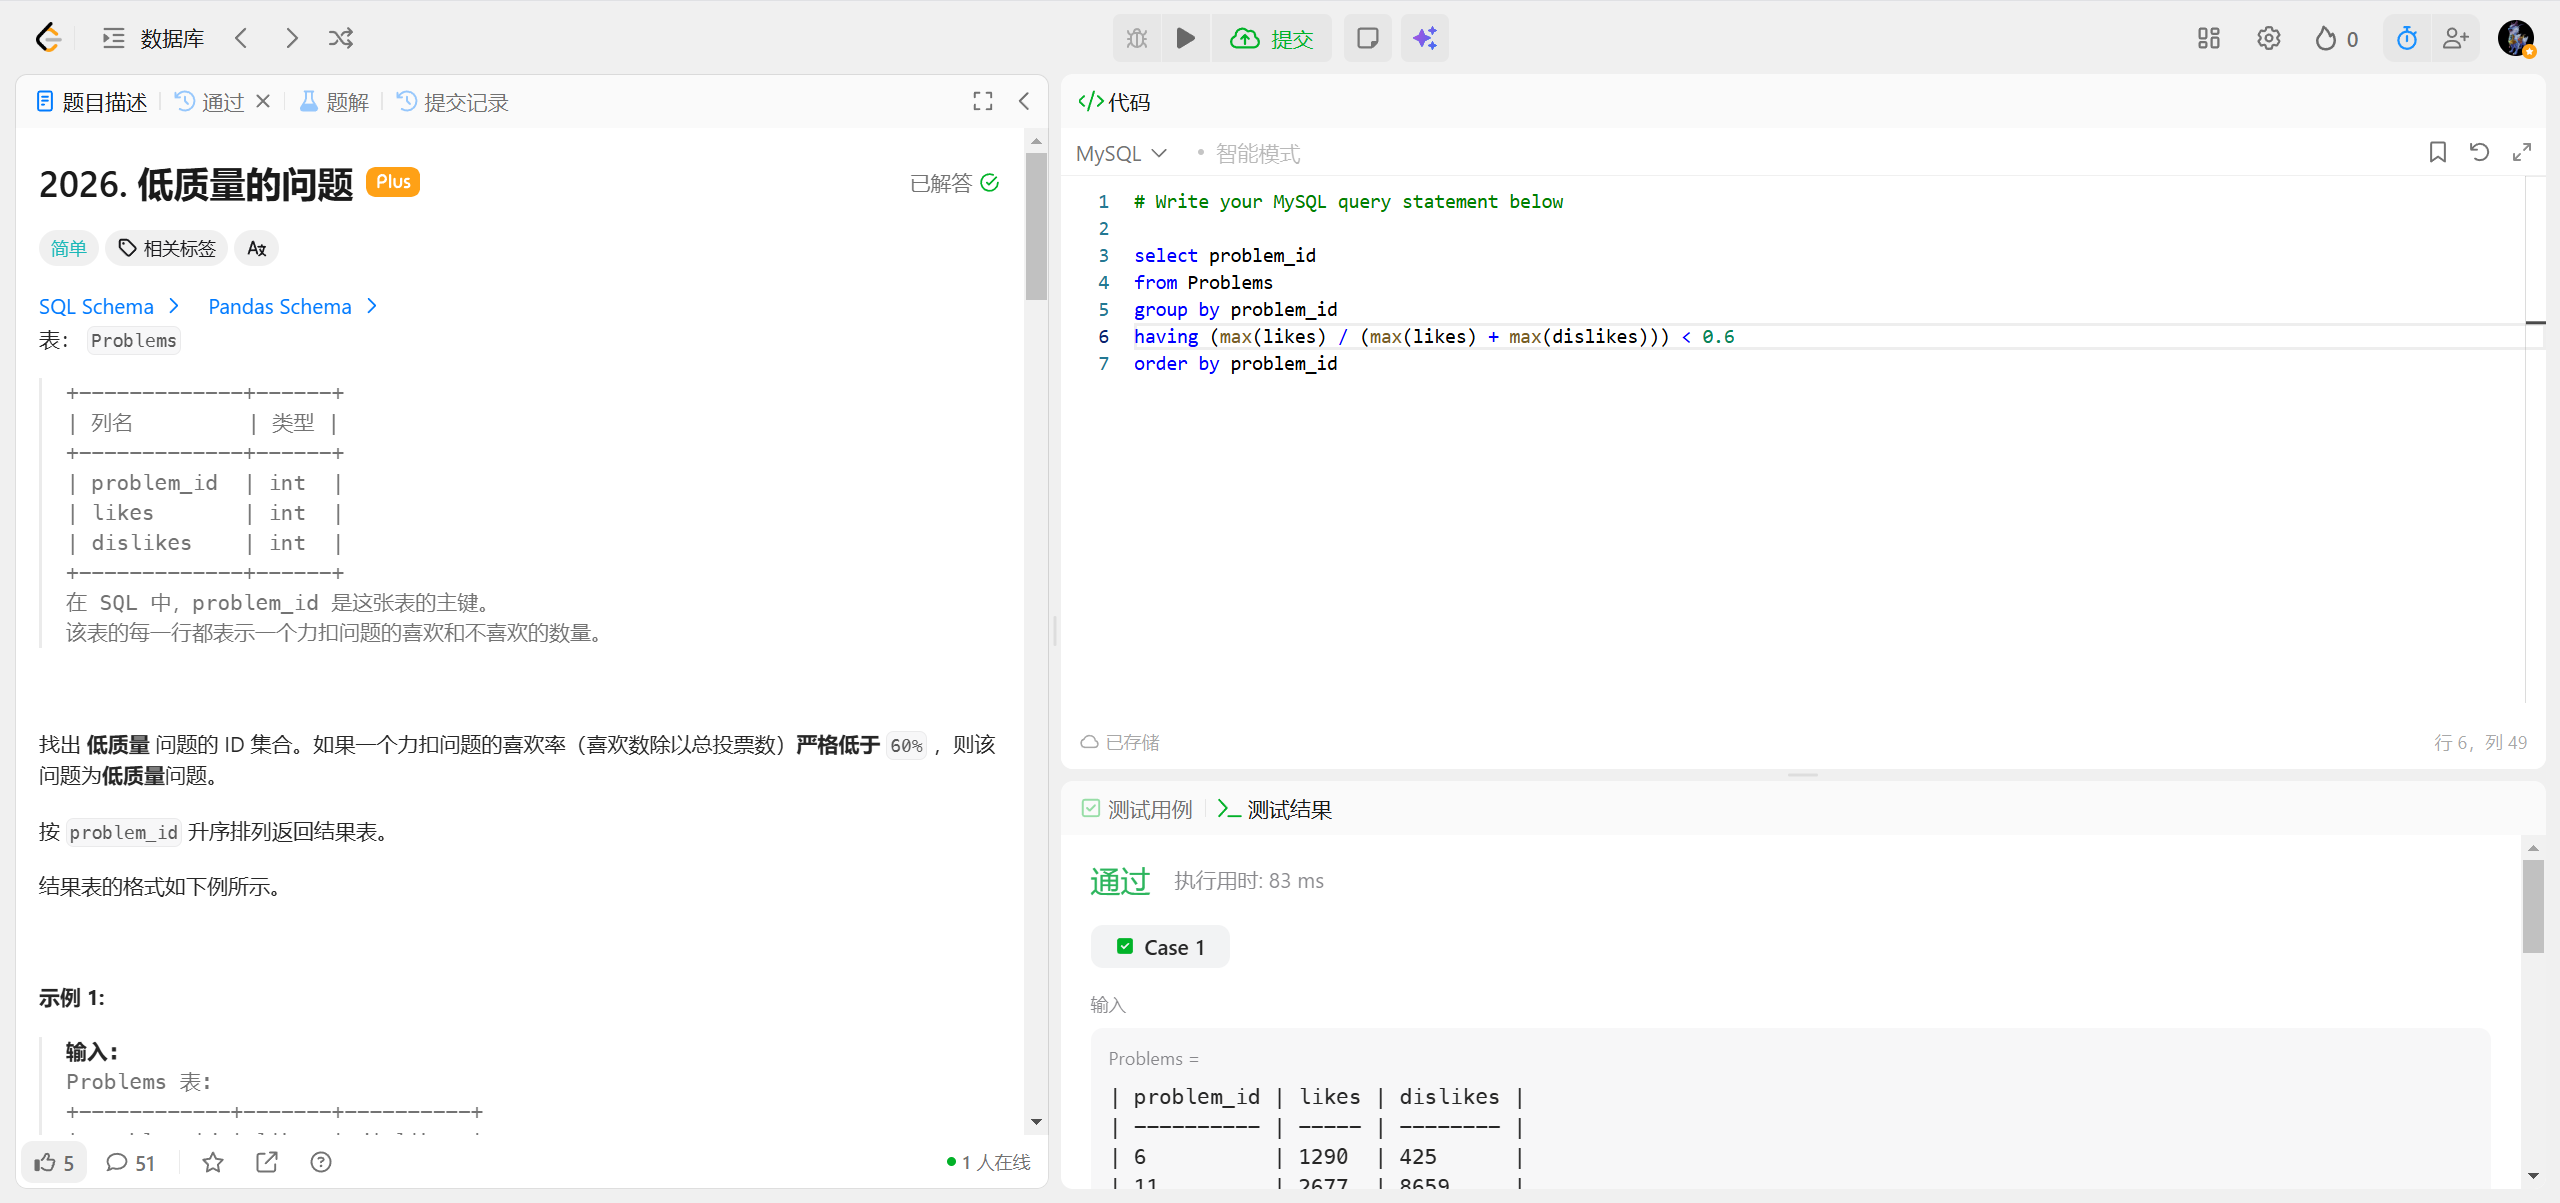The image size is (2560, 1203).
Task: Show 相关标签 related tags
Action: [x=167, y=248]
